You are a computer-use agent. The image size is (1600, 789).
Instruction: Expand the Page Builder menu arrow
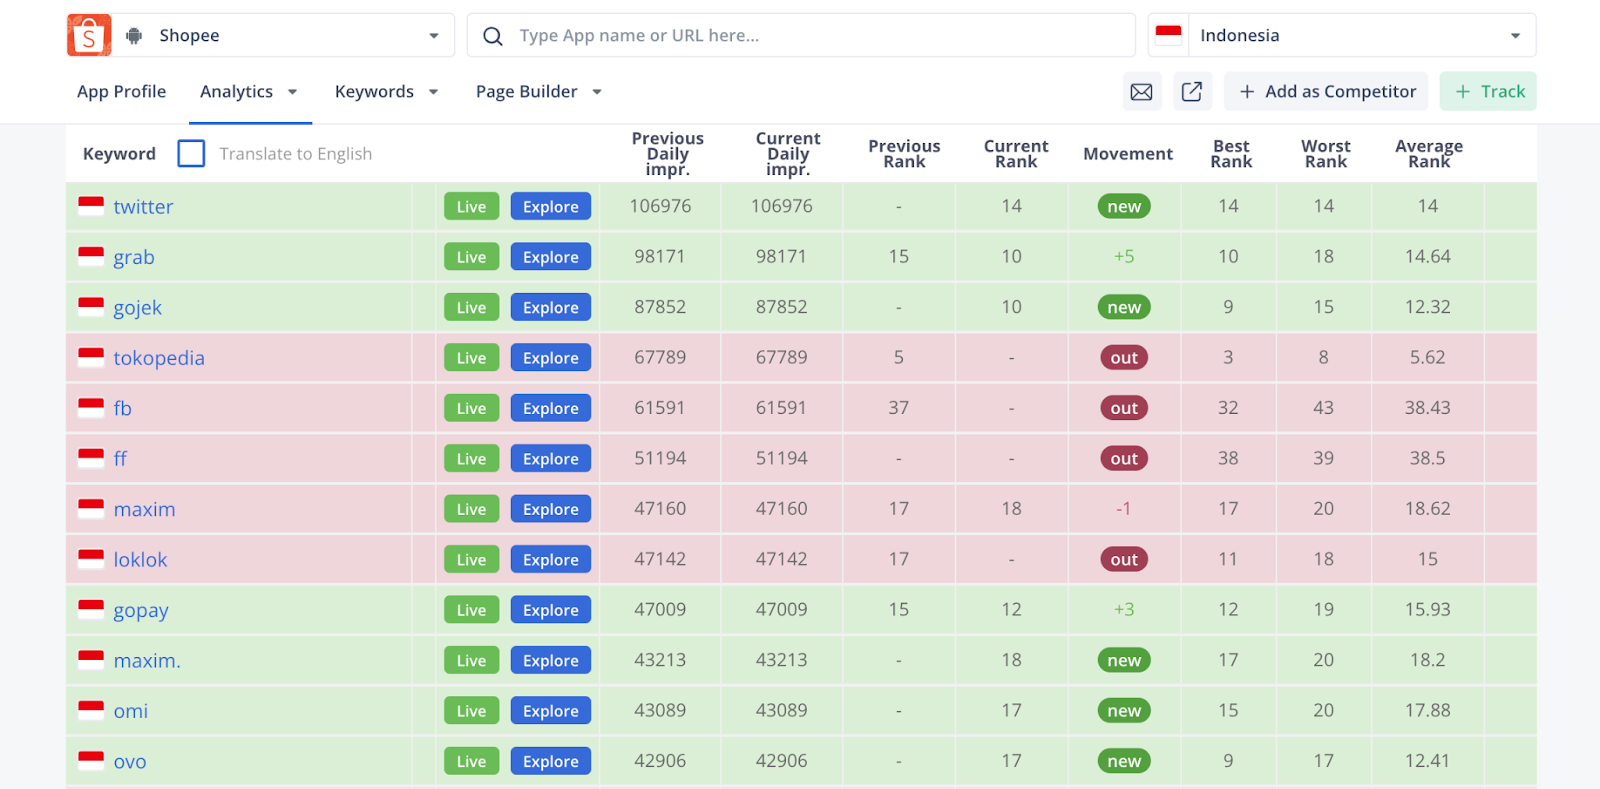597,92
